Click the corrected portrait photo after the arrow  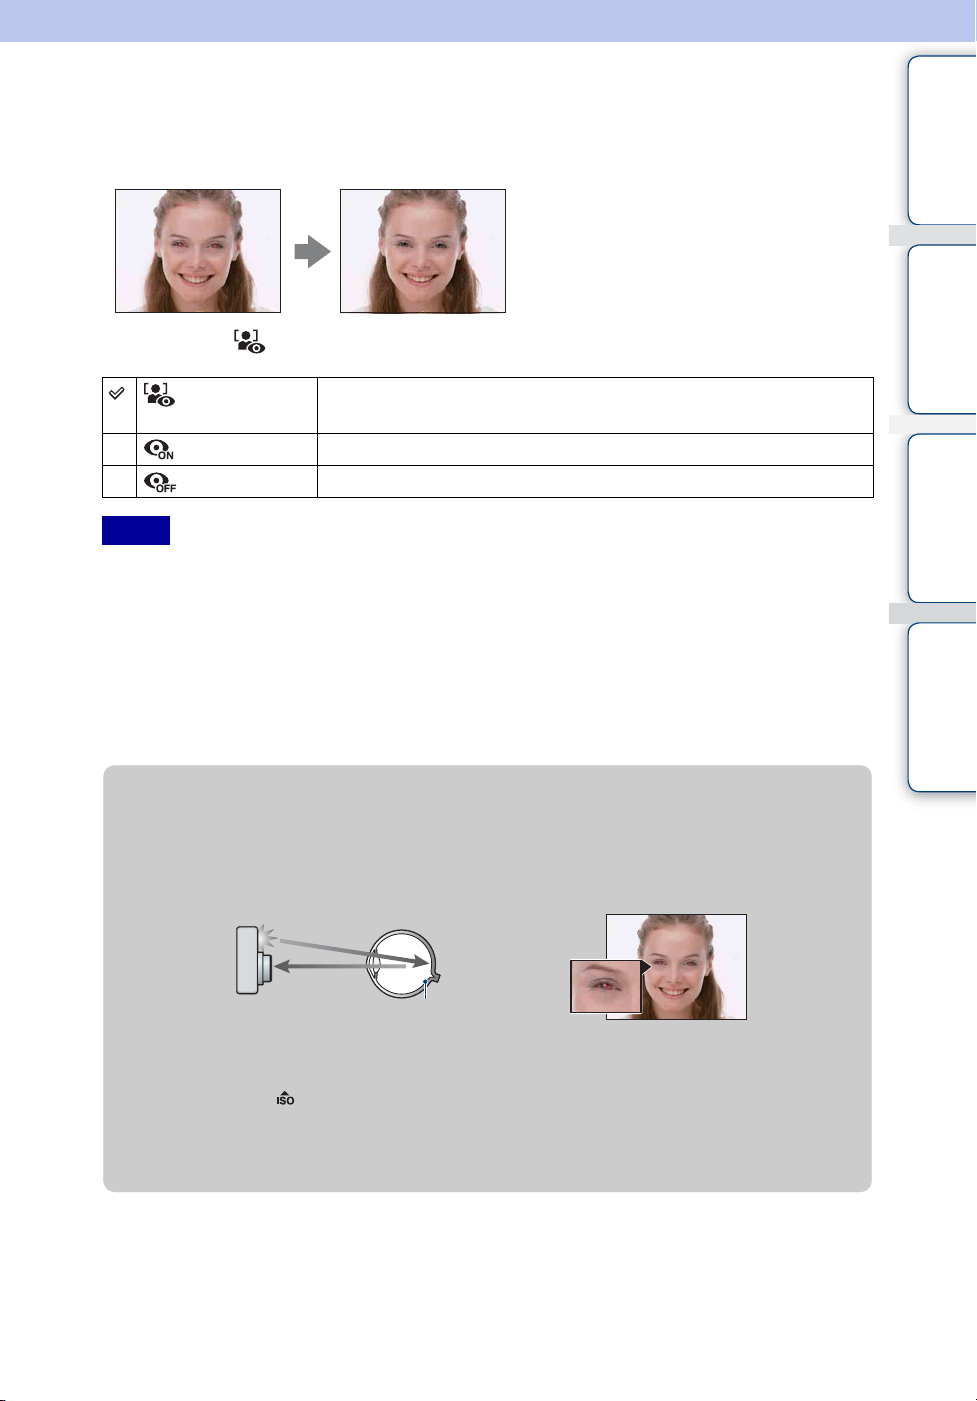(423, 251)
